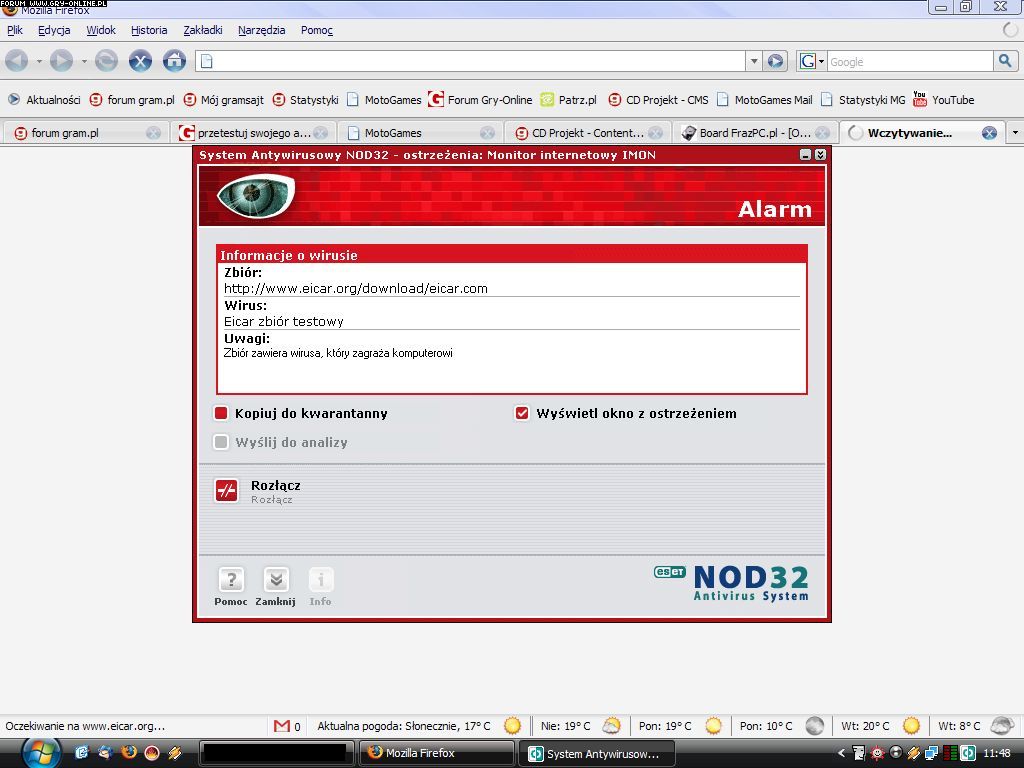Open the Patrz.pl bookmark

569,100
